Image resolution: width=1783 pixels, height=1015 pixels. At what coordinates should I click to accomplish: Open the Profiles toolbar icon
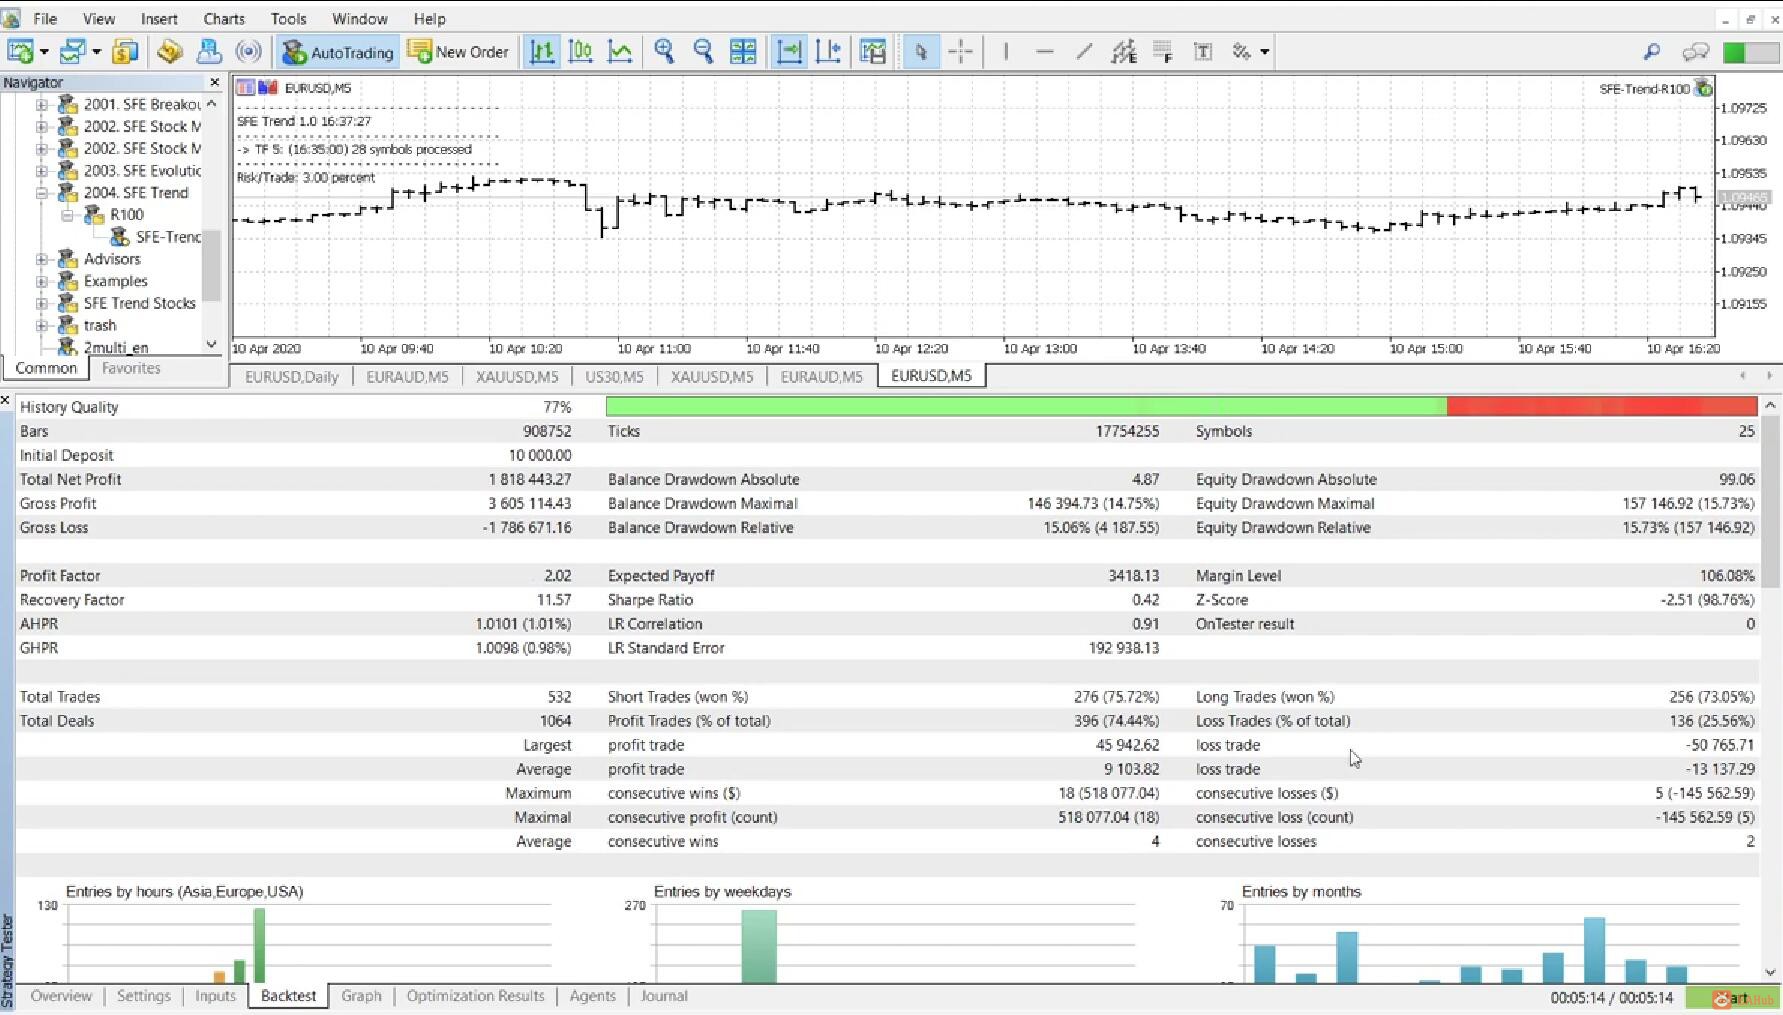point(72,52)
